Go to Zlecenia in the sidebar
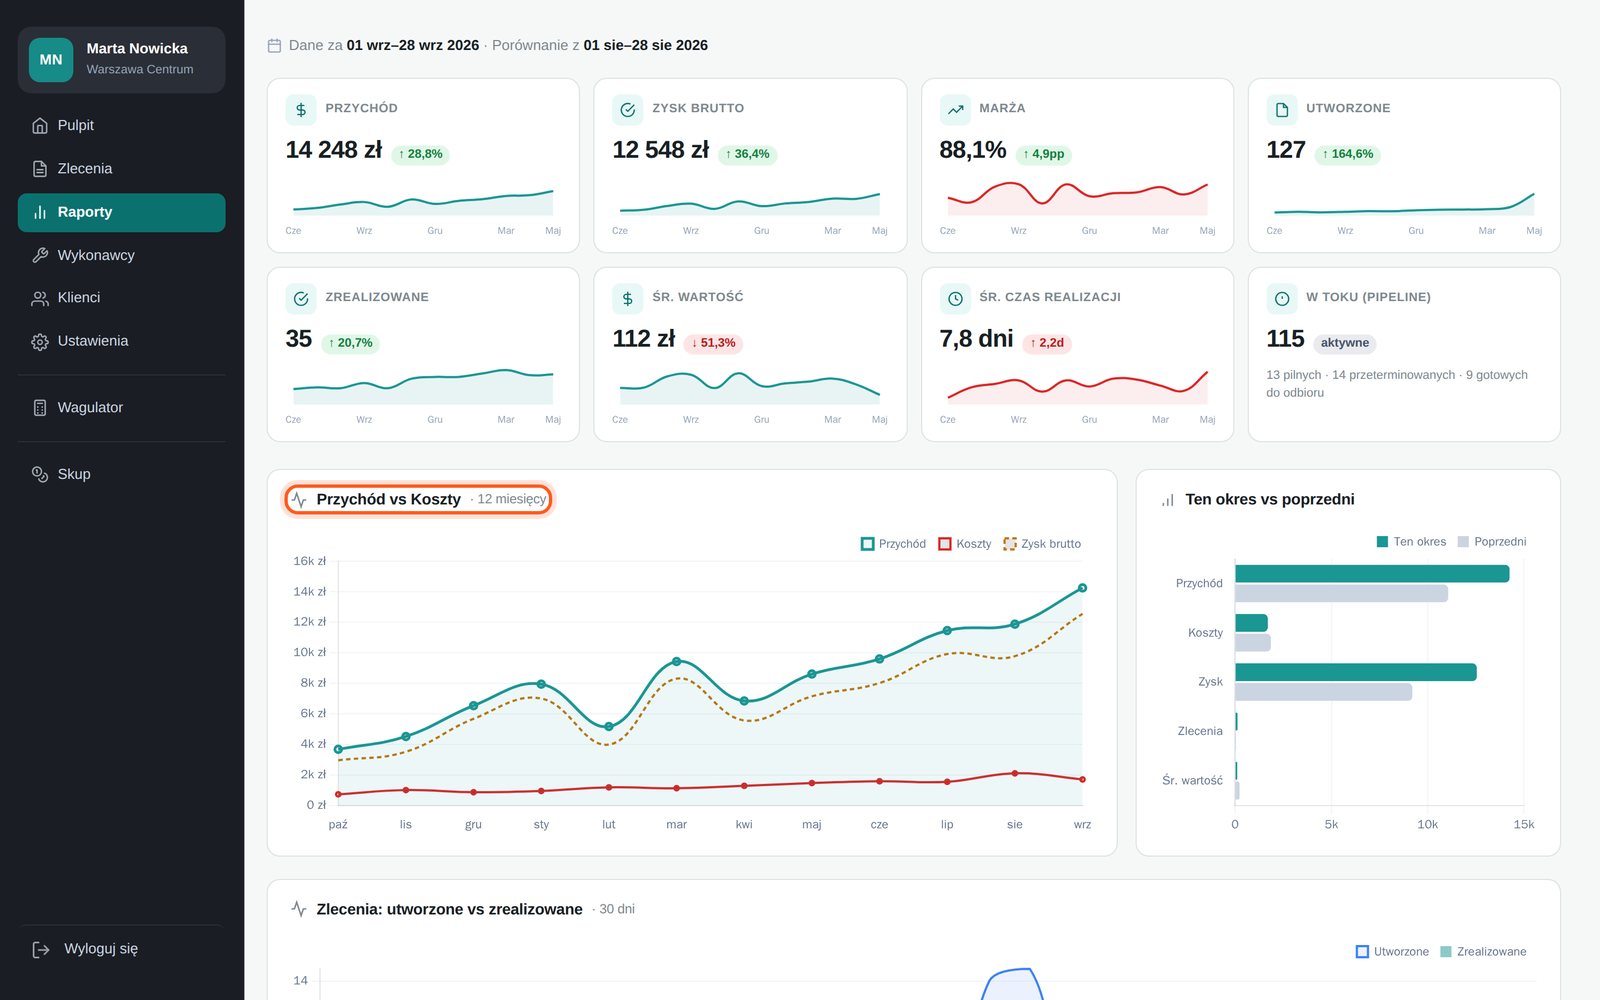Image resolution: width=1600 pixels, height=1000 pixels. [122, 169]
